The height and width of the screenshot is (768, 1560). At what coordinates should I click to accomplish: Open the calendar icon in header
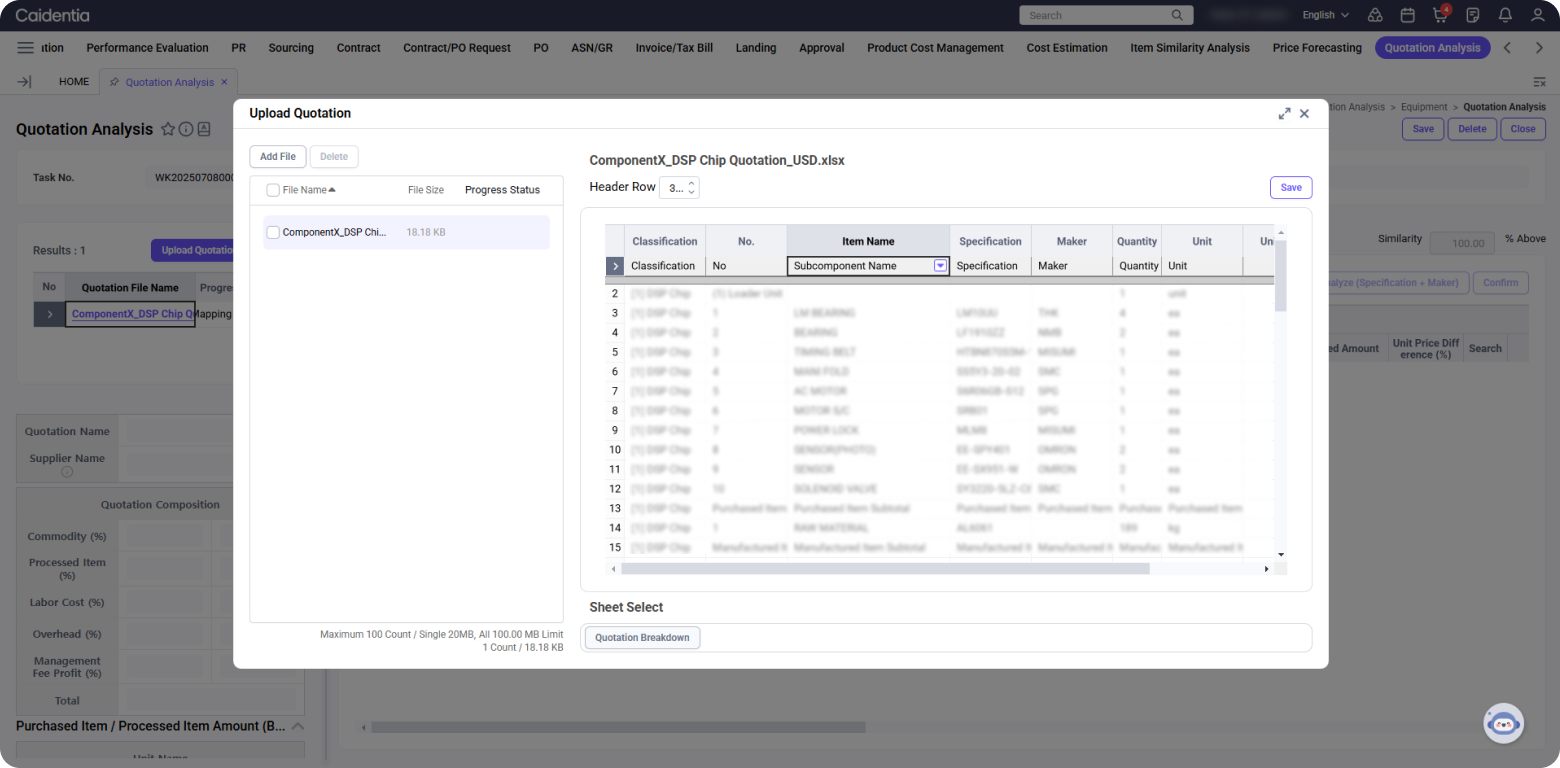tap(1407, 15)
